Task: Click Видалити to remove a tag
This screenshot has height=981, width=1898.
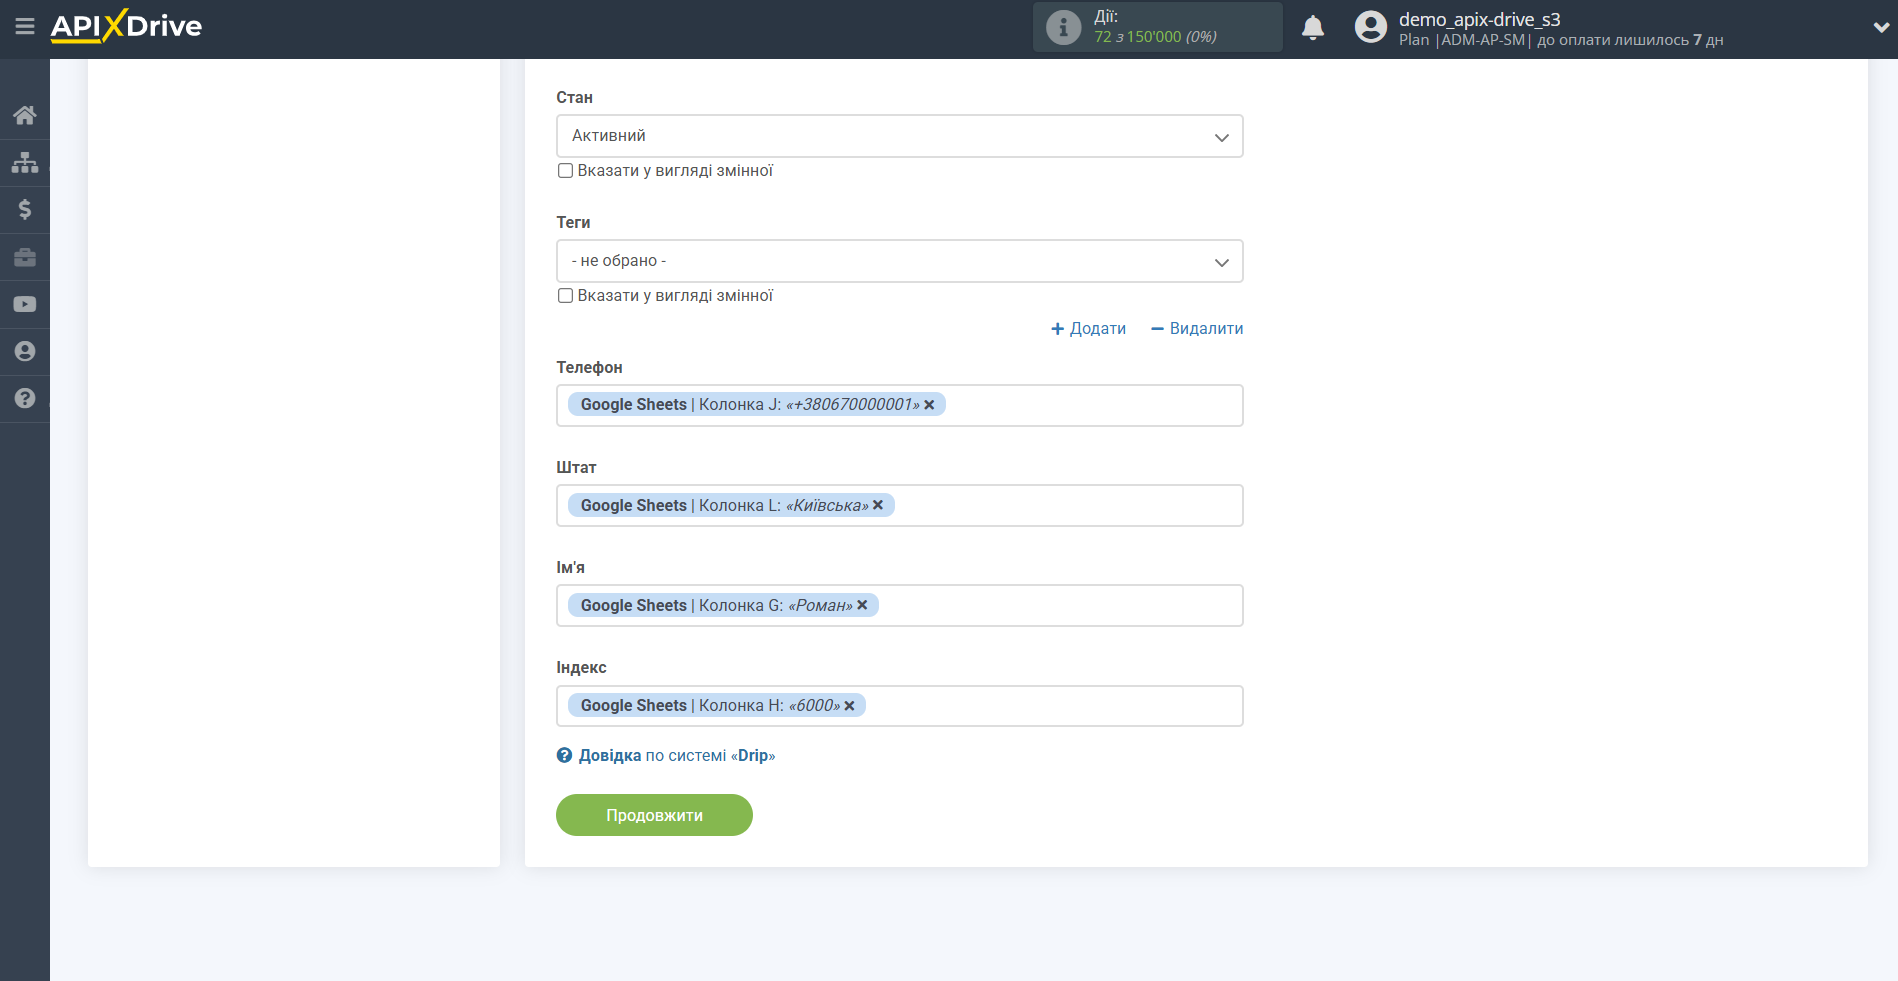Action: [1197, 329]
